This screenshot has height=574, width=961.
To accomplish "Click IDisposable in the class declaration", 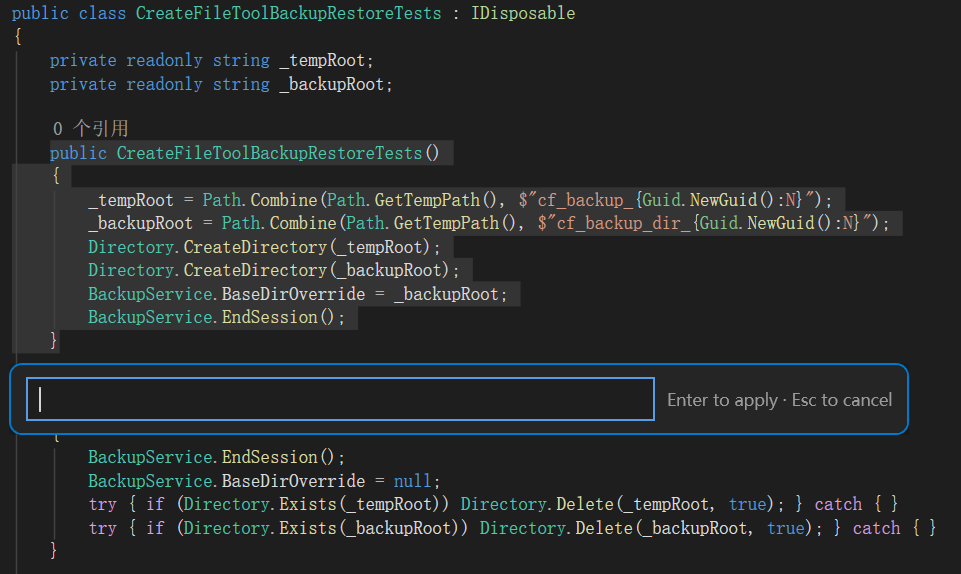I will (x=523, y=13).
